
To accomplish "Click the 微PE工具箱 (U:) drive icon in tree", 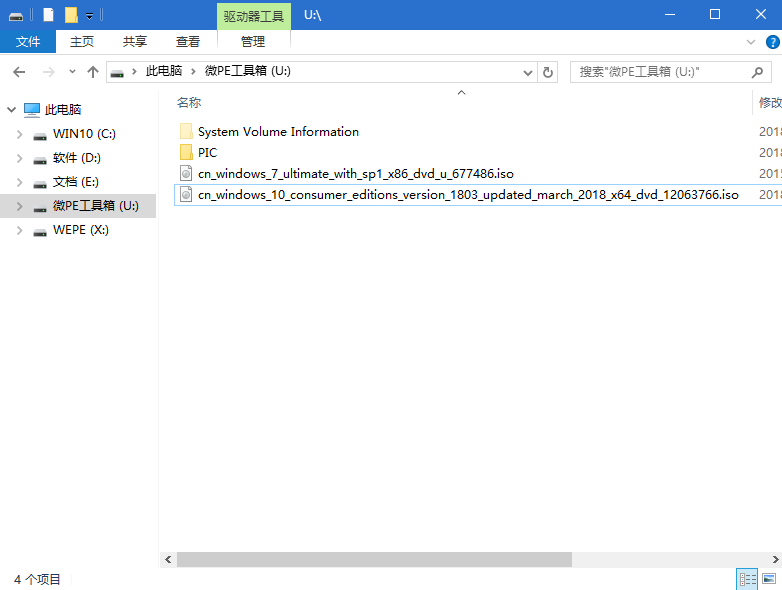I will 40,208.
